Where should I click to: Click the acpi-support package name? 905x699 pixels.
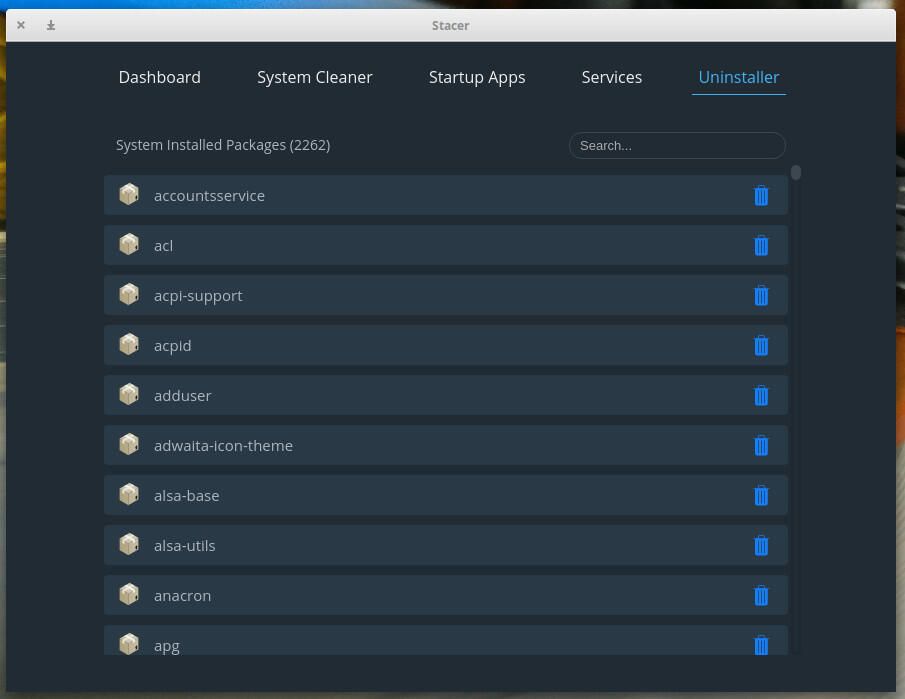(198, 296)
